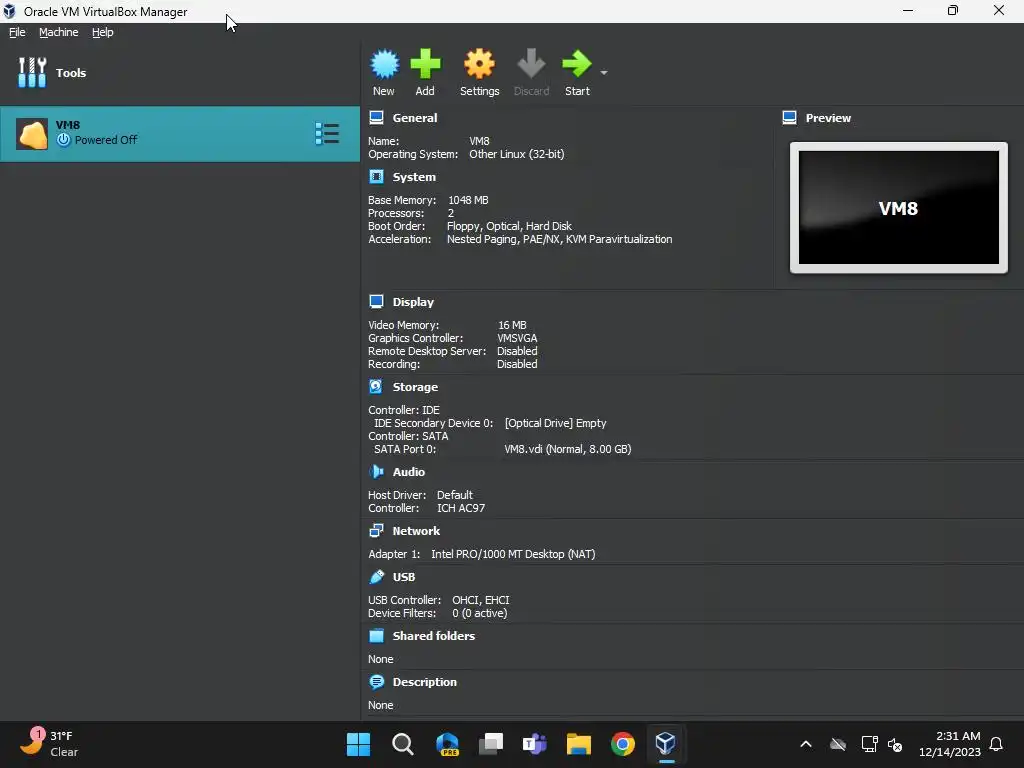The height and width of the screenshot is (768, 1024).
Task: Open Microsoft Teams from taskbar
Action: (x=535, y=744)
